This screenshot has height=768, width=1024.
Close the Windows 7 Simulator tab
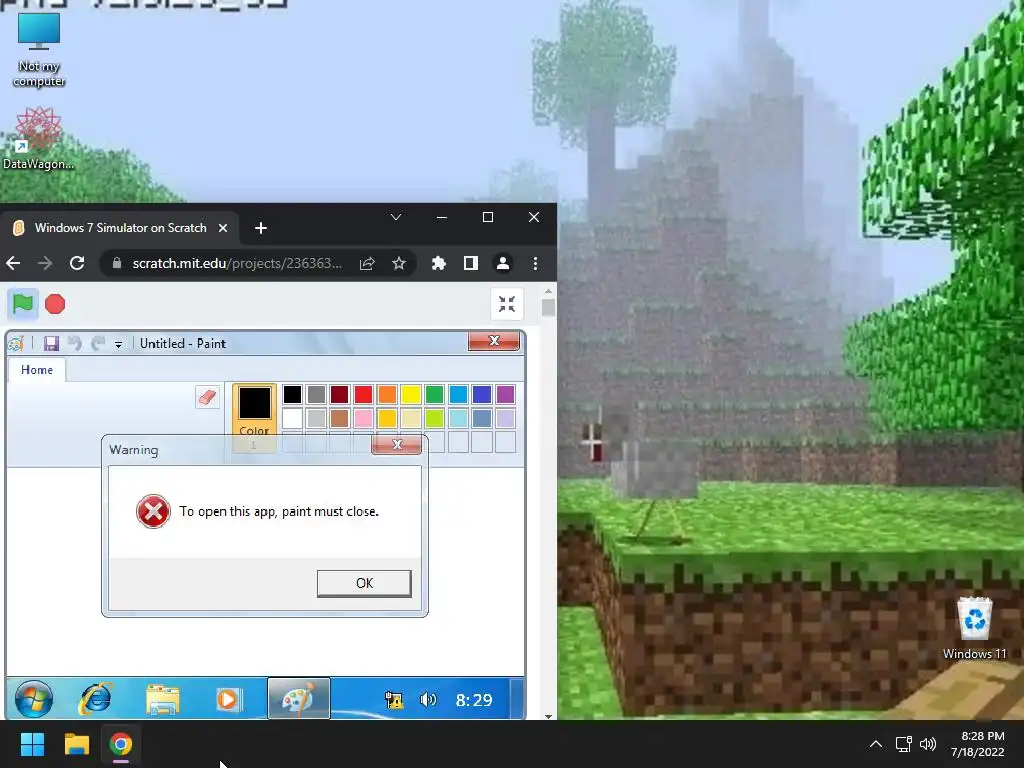tap(223, 228)
